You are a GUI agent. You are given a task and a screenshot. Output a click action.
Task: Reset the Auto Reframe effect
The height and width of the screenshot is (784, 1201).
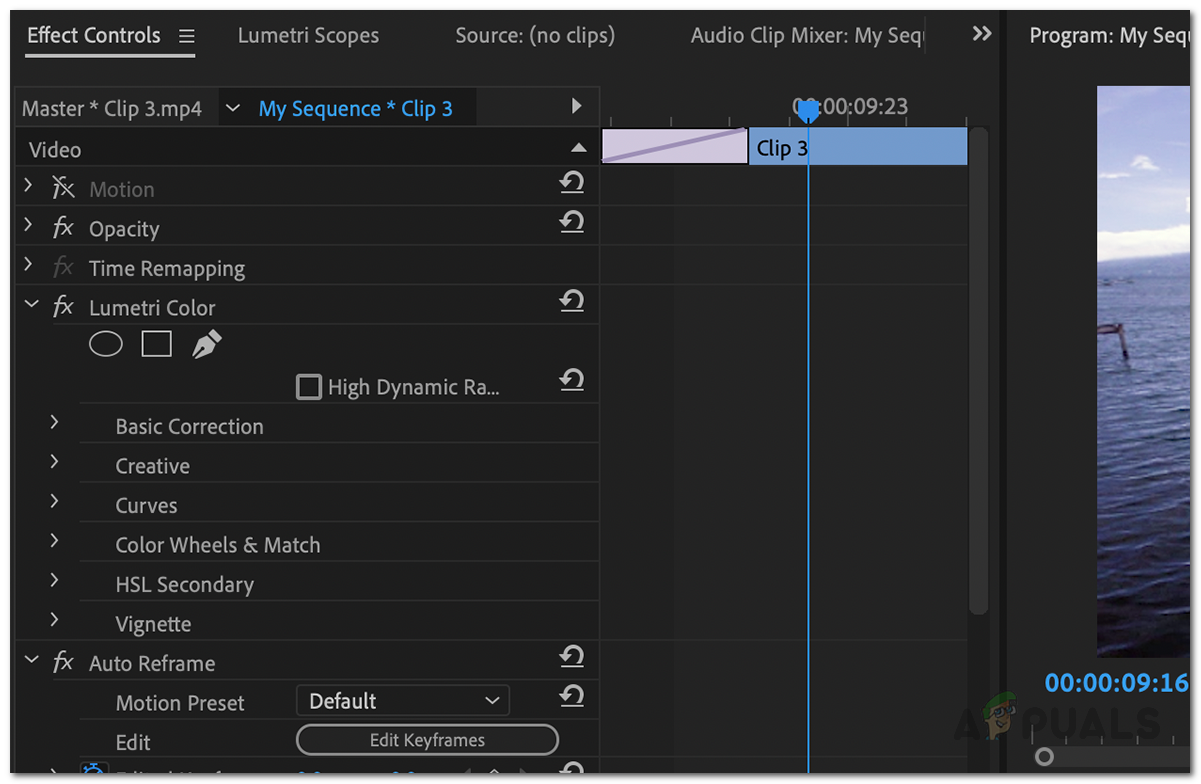572,657
